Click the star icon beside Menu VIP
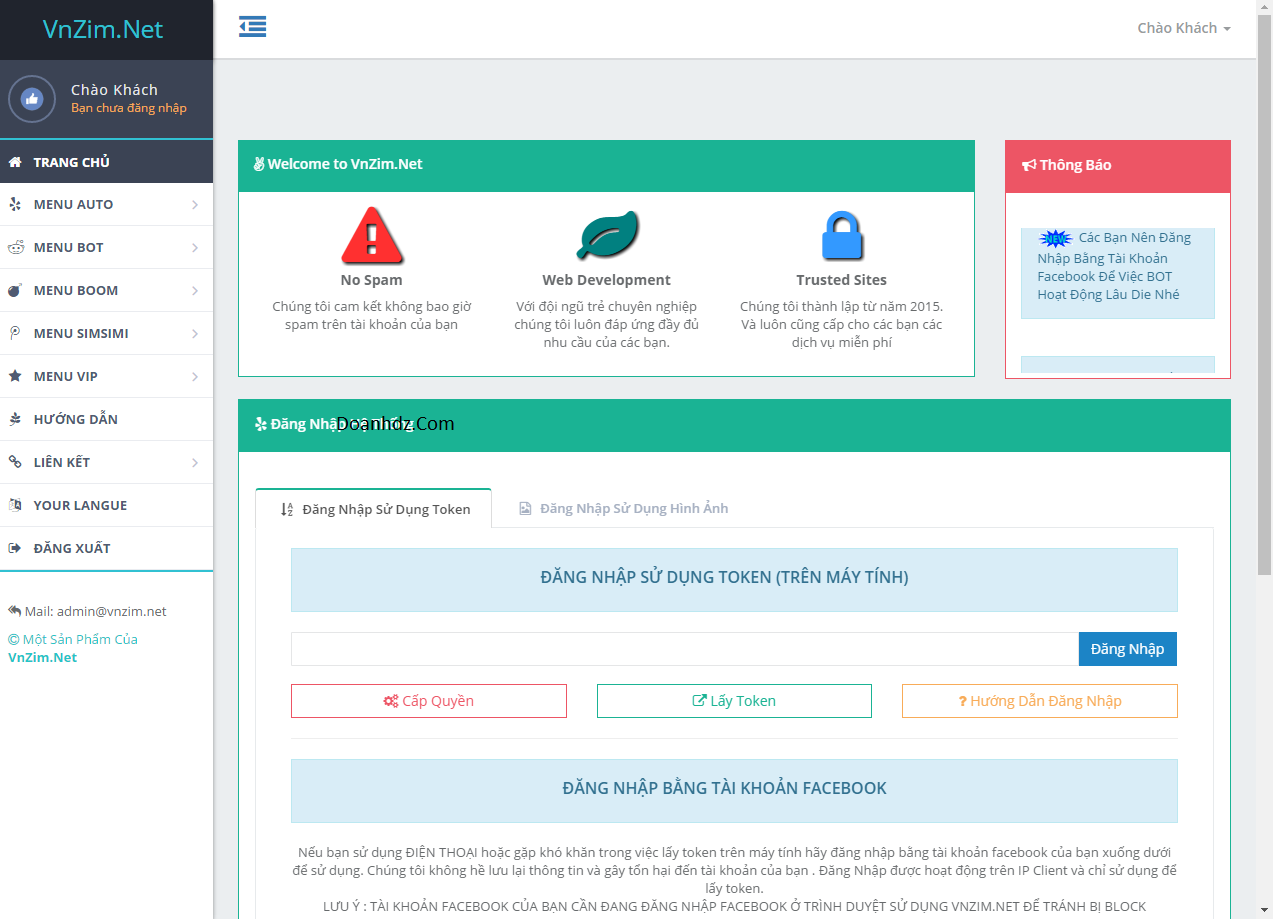The width and height of the screenshot is (1273, 919). (15, 377)
